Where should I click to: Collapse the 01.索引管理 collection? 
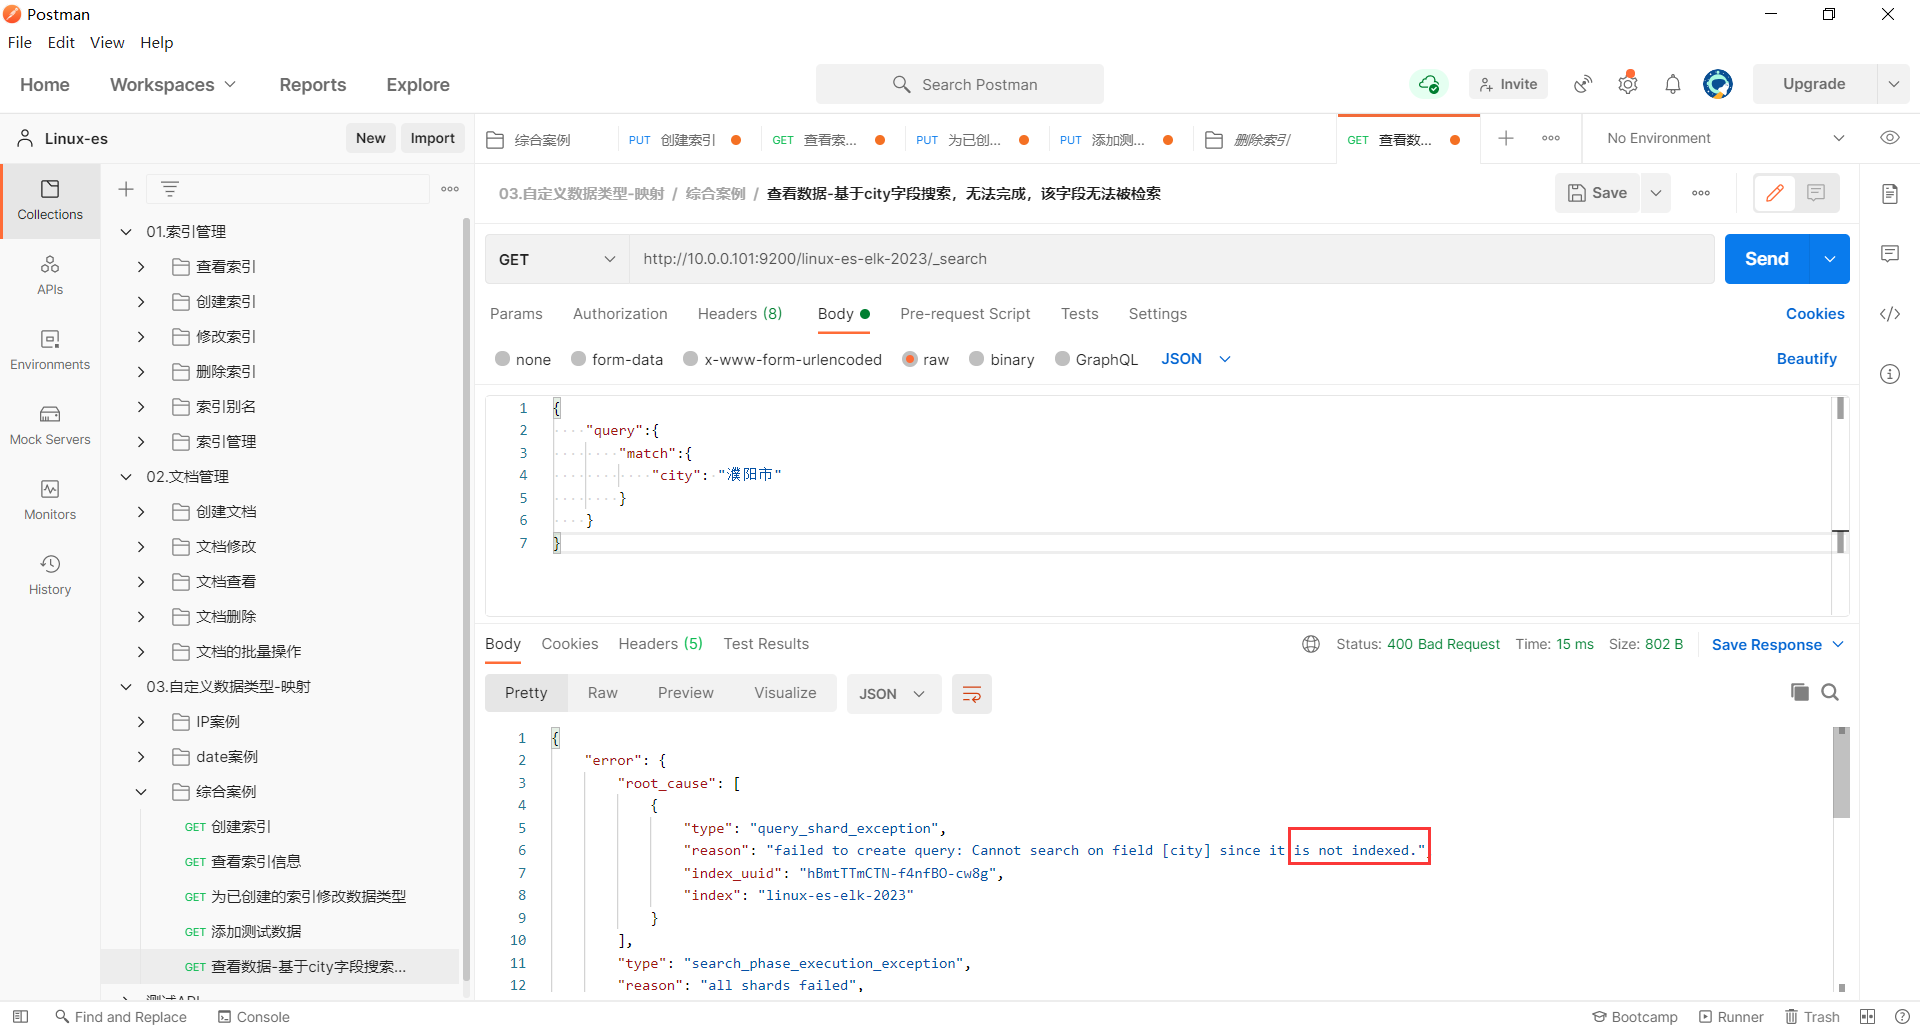[x=126, y=232]
